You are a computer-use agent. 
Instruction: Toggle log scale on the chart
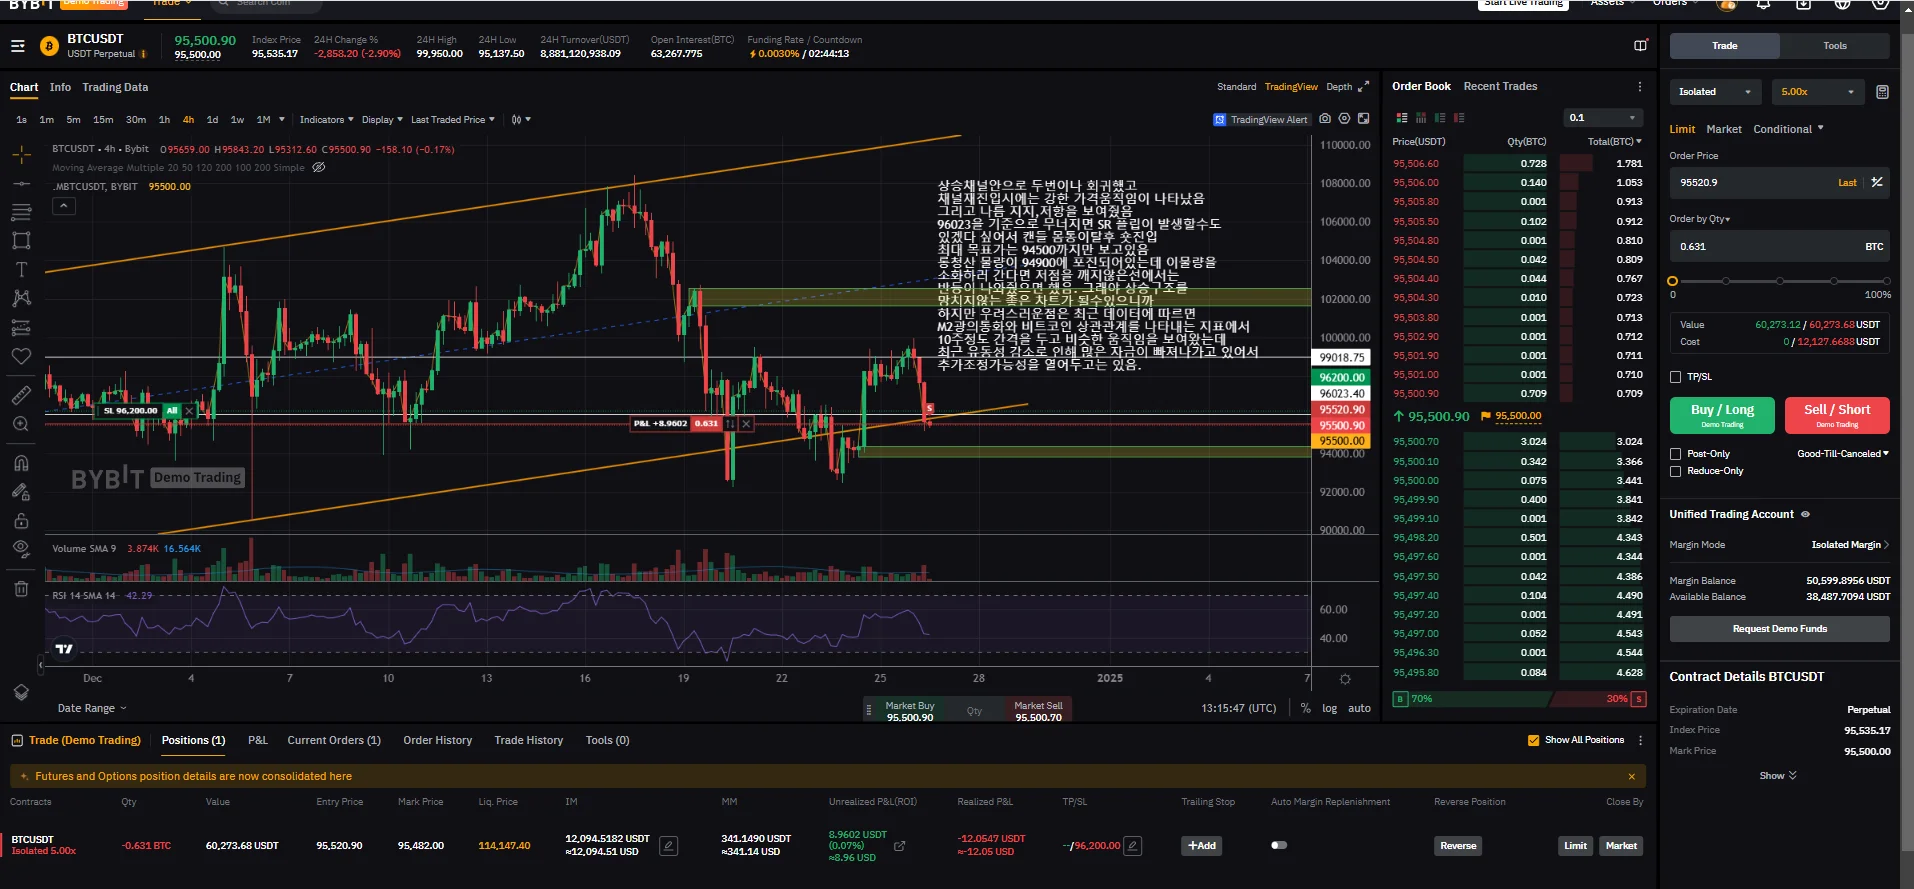(x=1329, y=708)
